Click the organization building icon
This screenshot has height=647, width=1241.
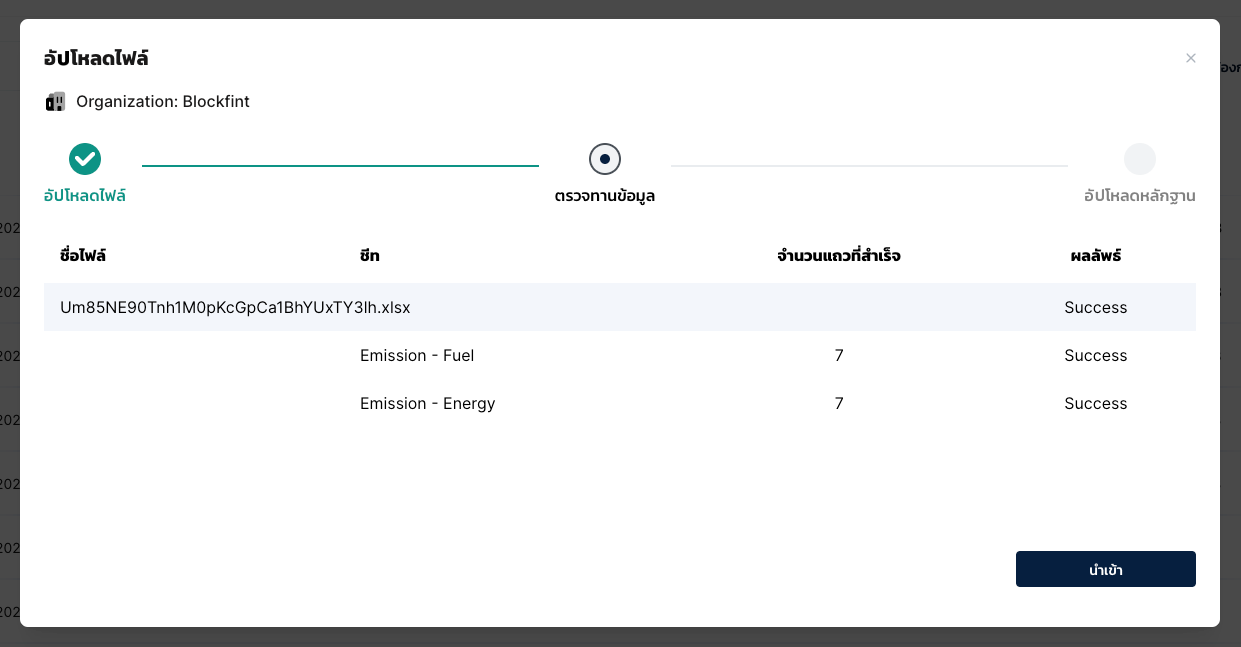pos(55,102)
